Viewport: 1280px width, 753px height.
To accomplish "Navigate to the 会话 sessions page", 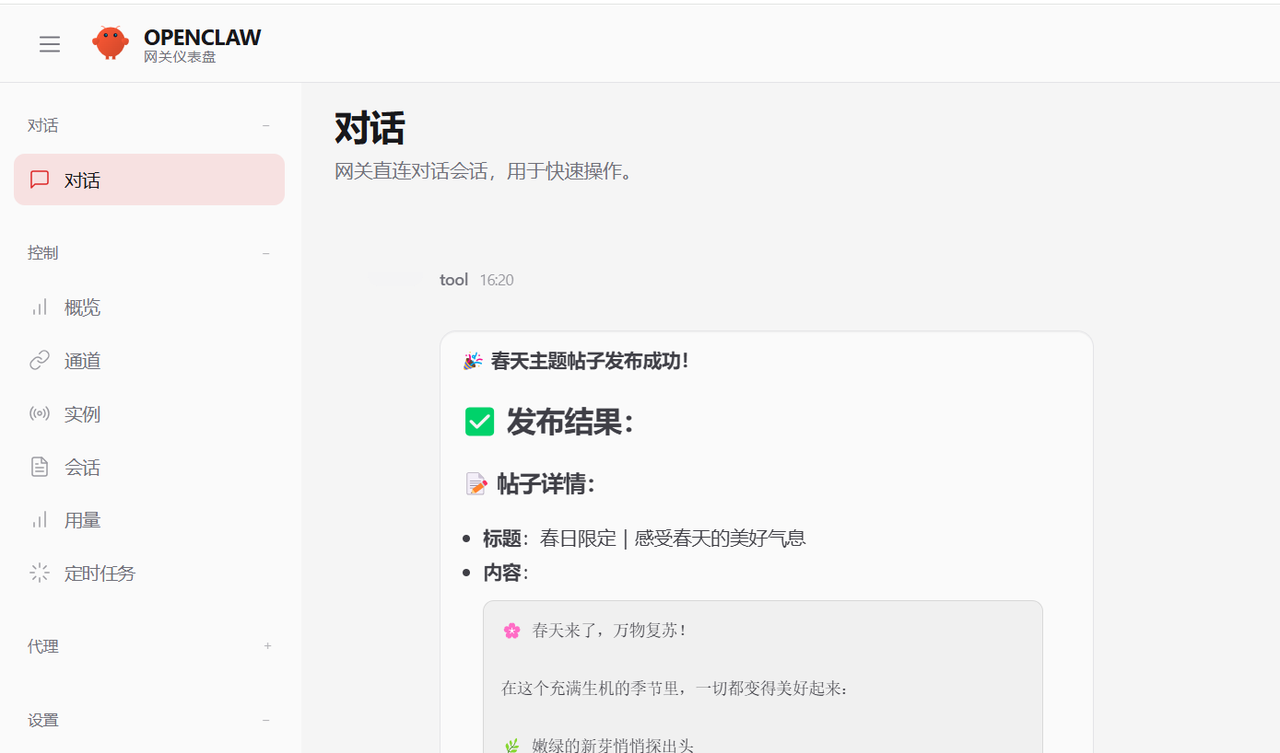I will (x=149, y=466).
